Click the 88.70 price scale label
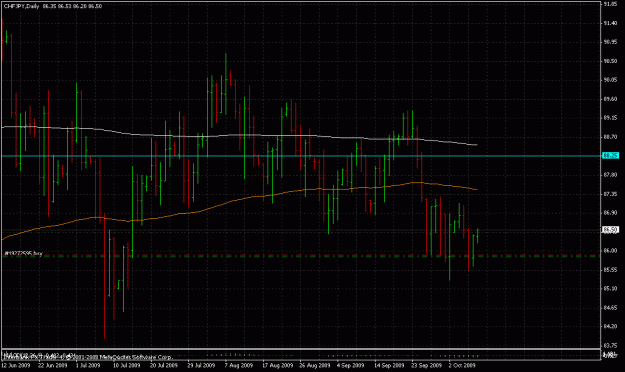This screenshot has width=625, height=372. pos(610,137)
